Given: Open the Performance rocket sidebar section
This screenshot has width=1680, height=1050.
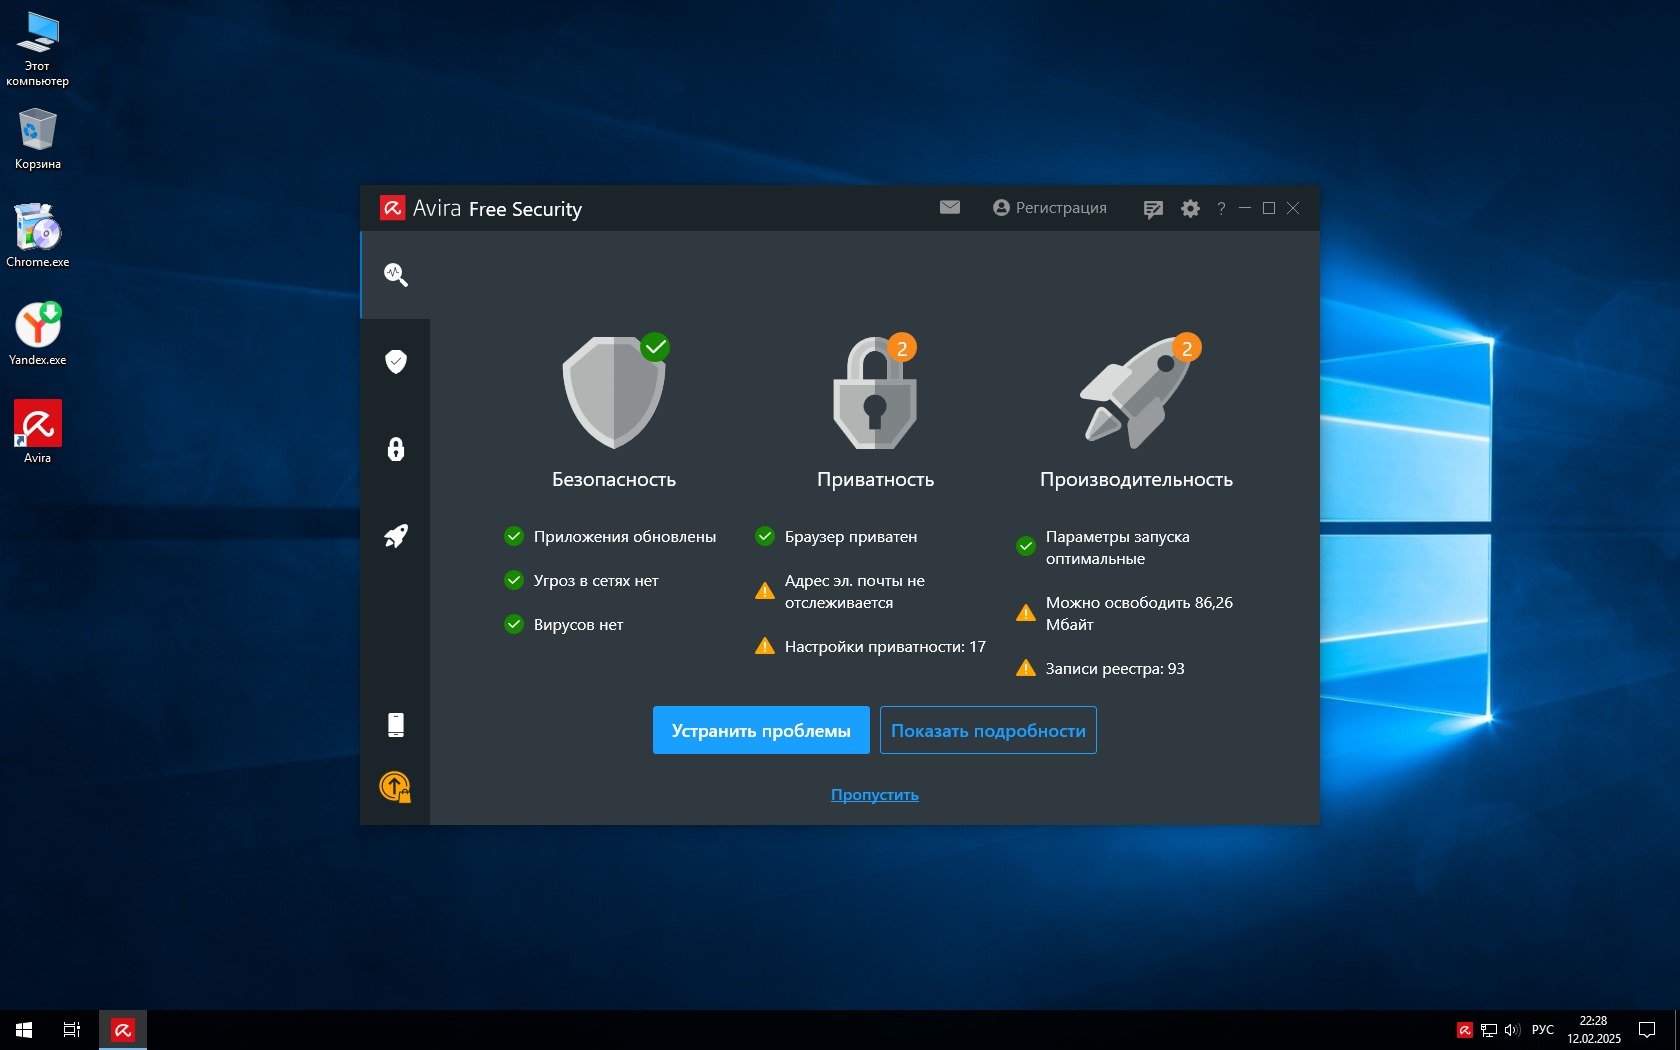Looking at the screenshot, I should 396,536.
